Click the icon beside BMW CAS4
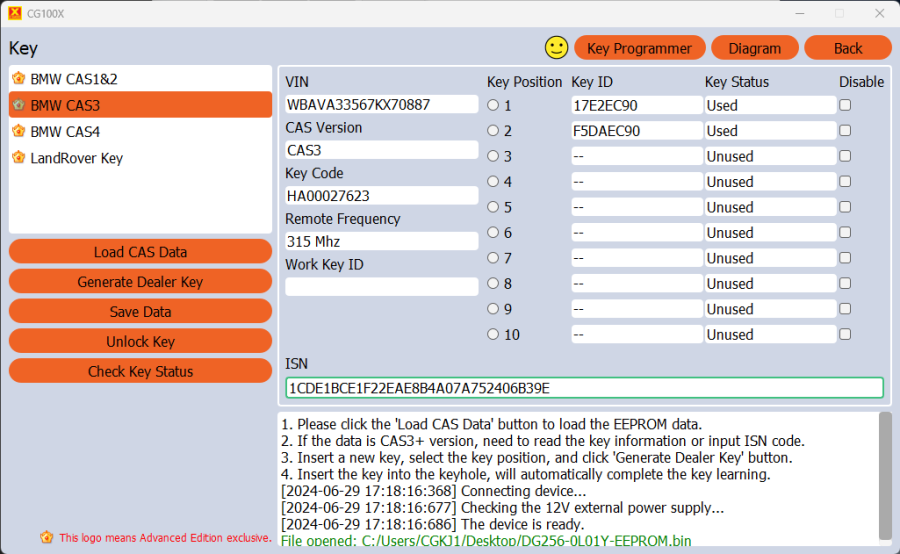The image size is (900, 554). 18,131
